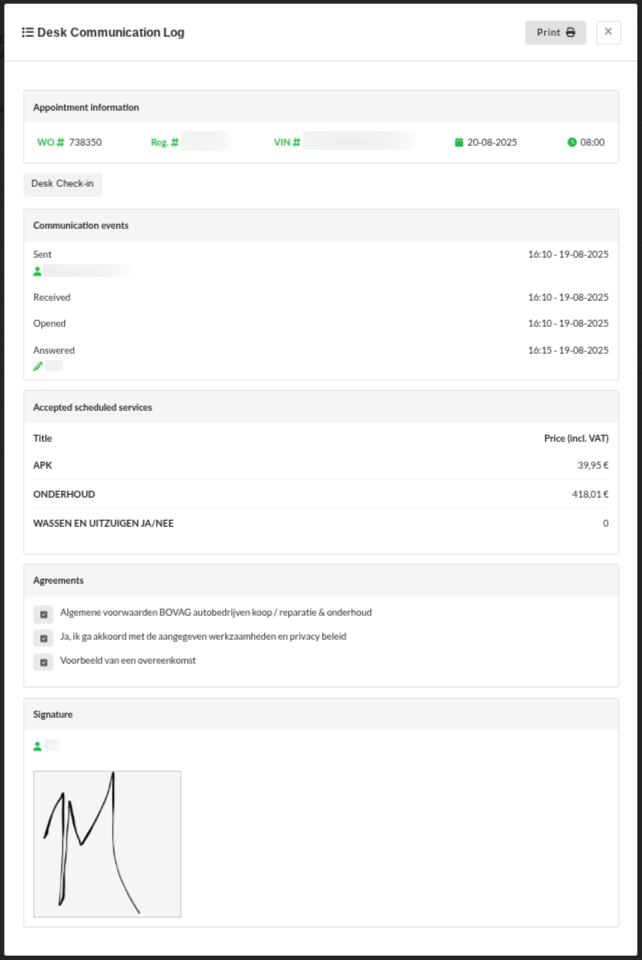Click the list icon beside the dialog title
The height and width of the screenshot is (960, 642).
[28, 32]
